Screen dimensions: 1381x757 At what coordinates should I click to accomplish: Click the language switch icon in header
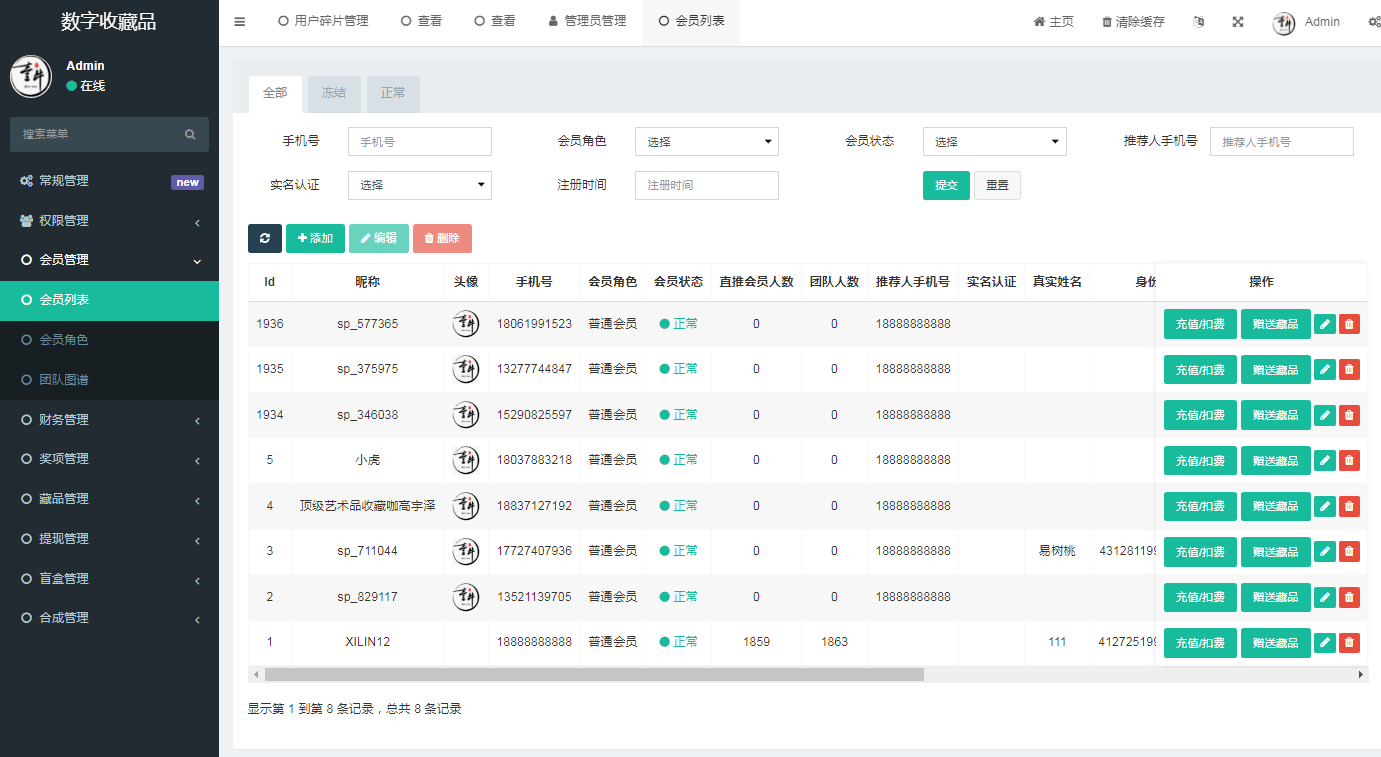click(x=1199, y=22)
